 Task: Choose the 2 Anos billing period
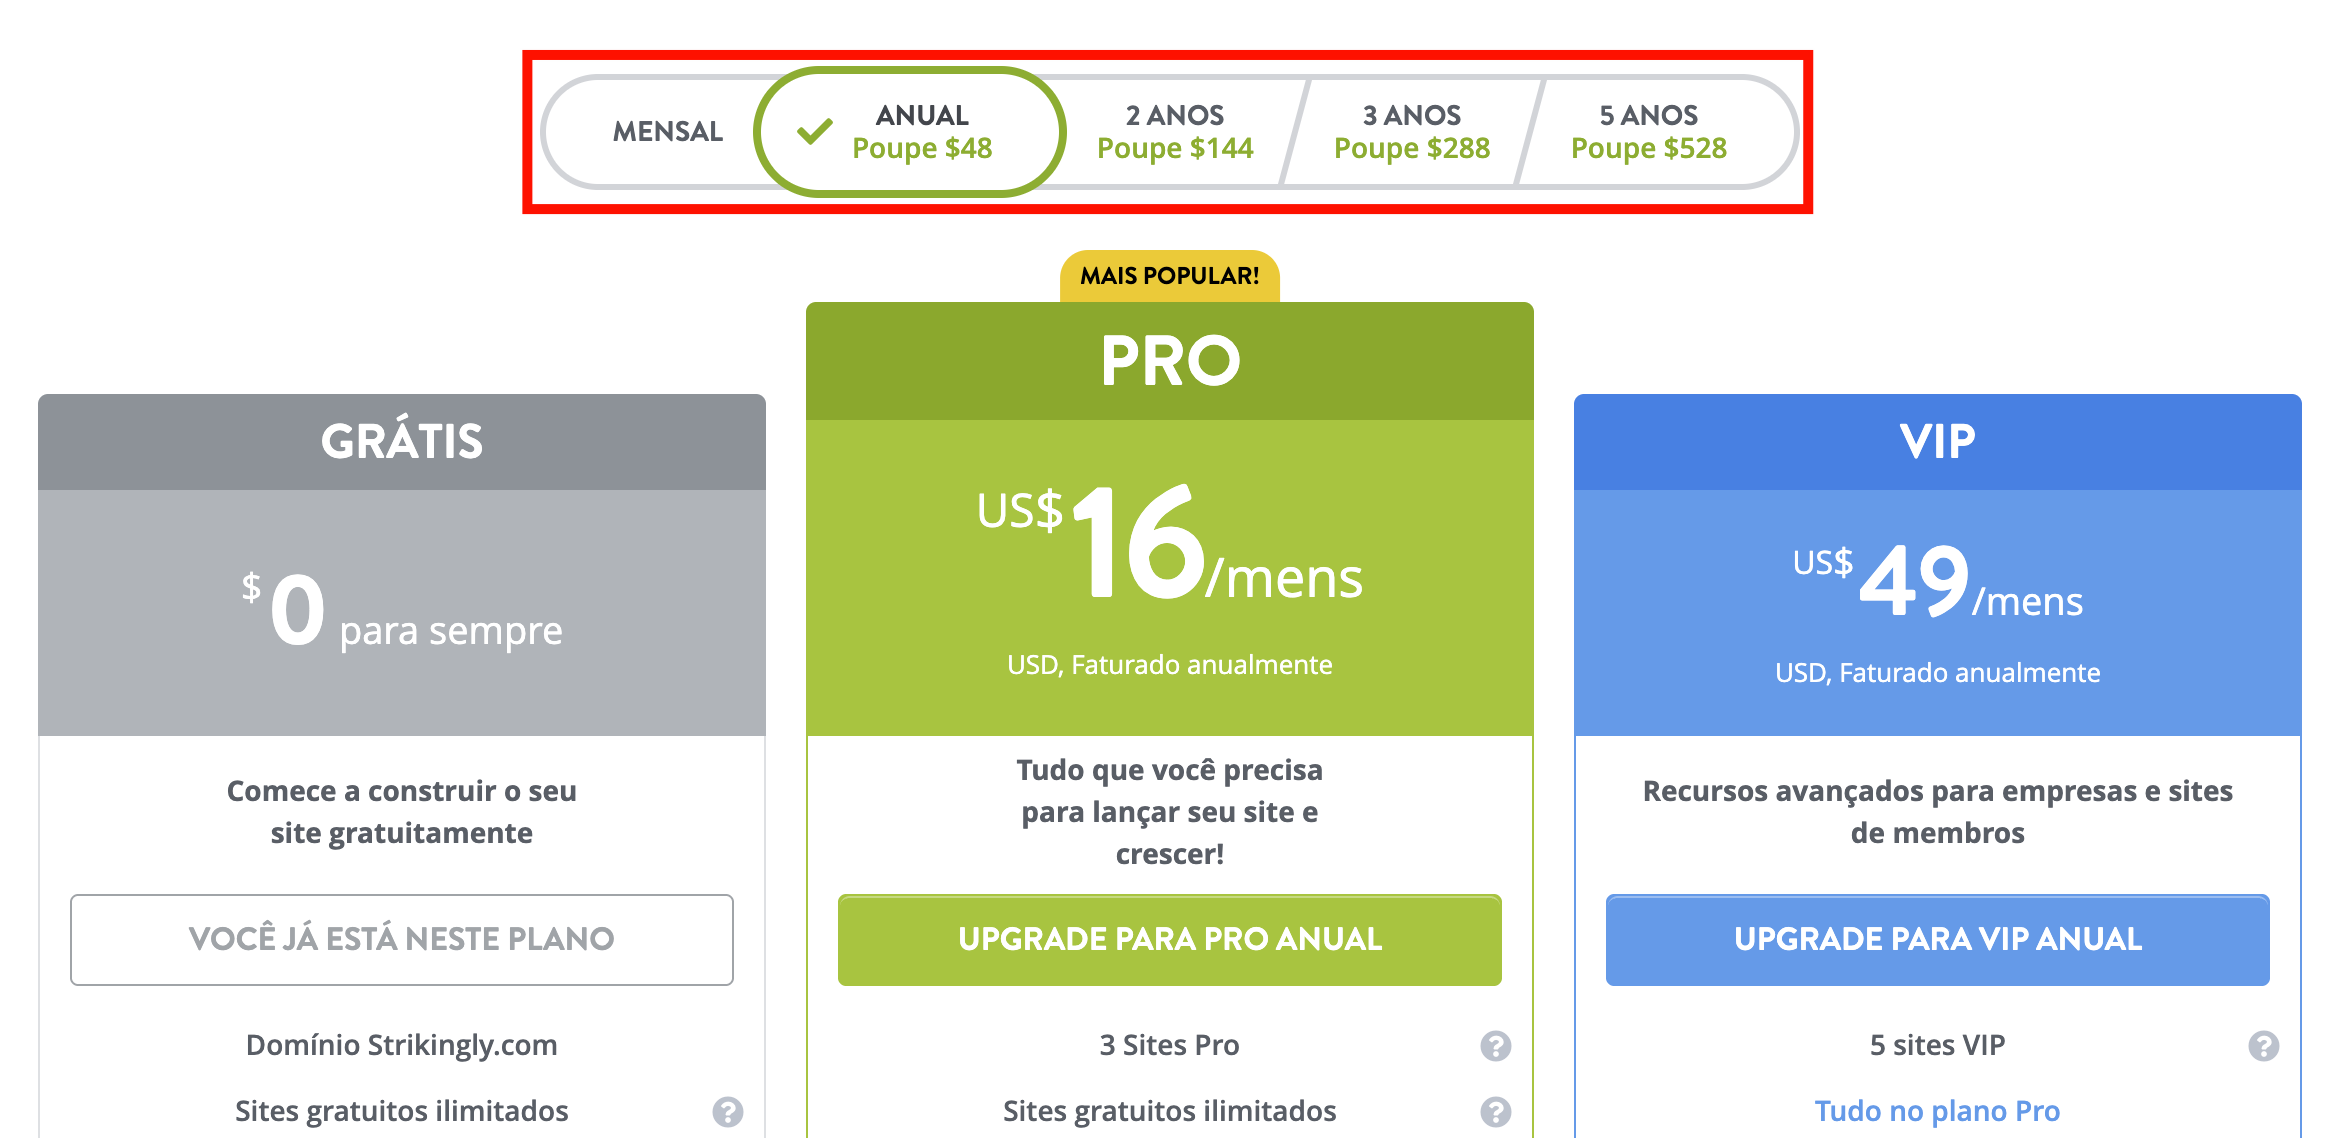coord(1175,132)
